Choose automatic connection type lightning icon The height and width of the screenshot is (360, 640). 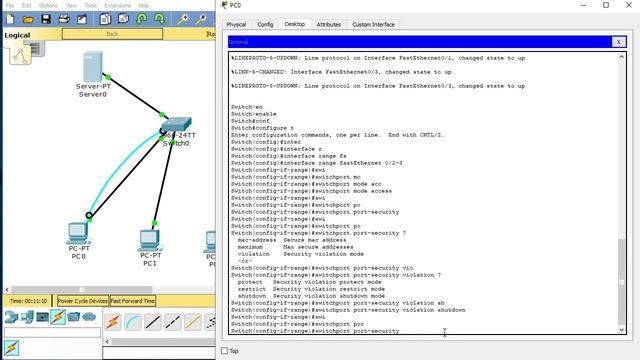click(113, 322)
